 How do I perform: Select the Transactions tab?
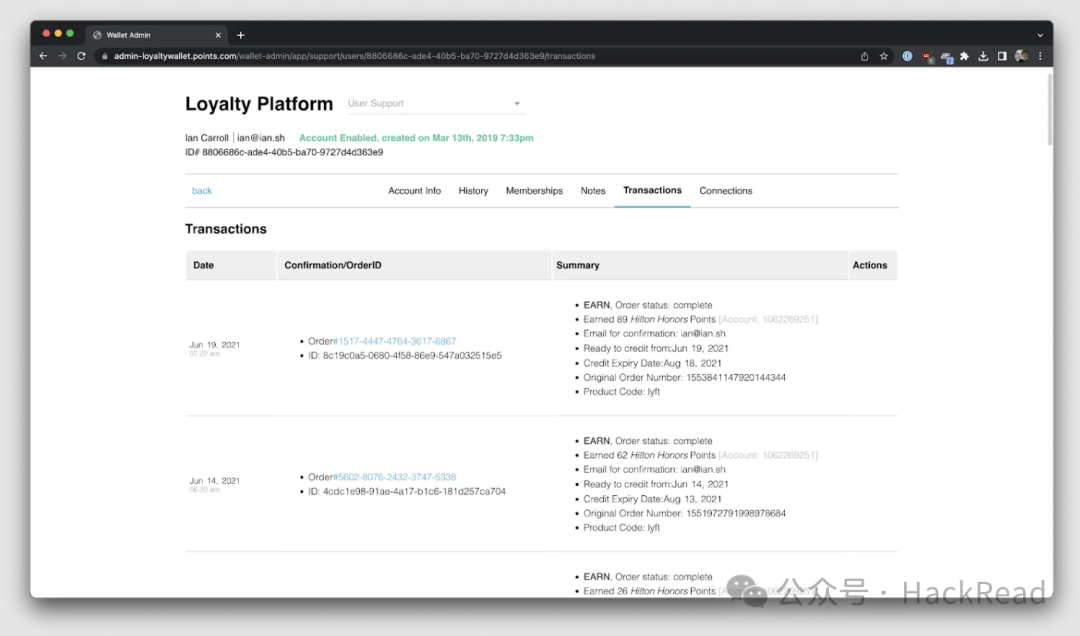[x=652, y=190]
